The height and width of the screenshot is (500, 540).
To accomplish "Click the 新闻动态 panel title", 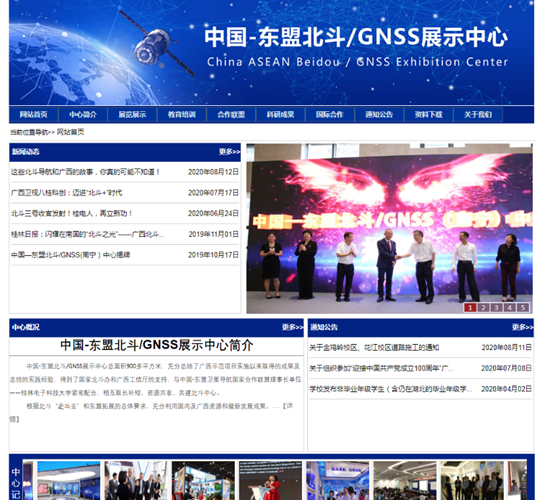I will [25, 152].
